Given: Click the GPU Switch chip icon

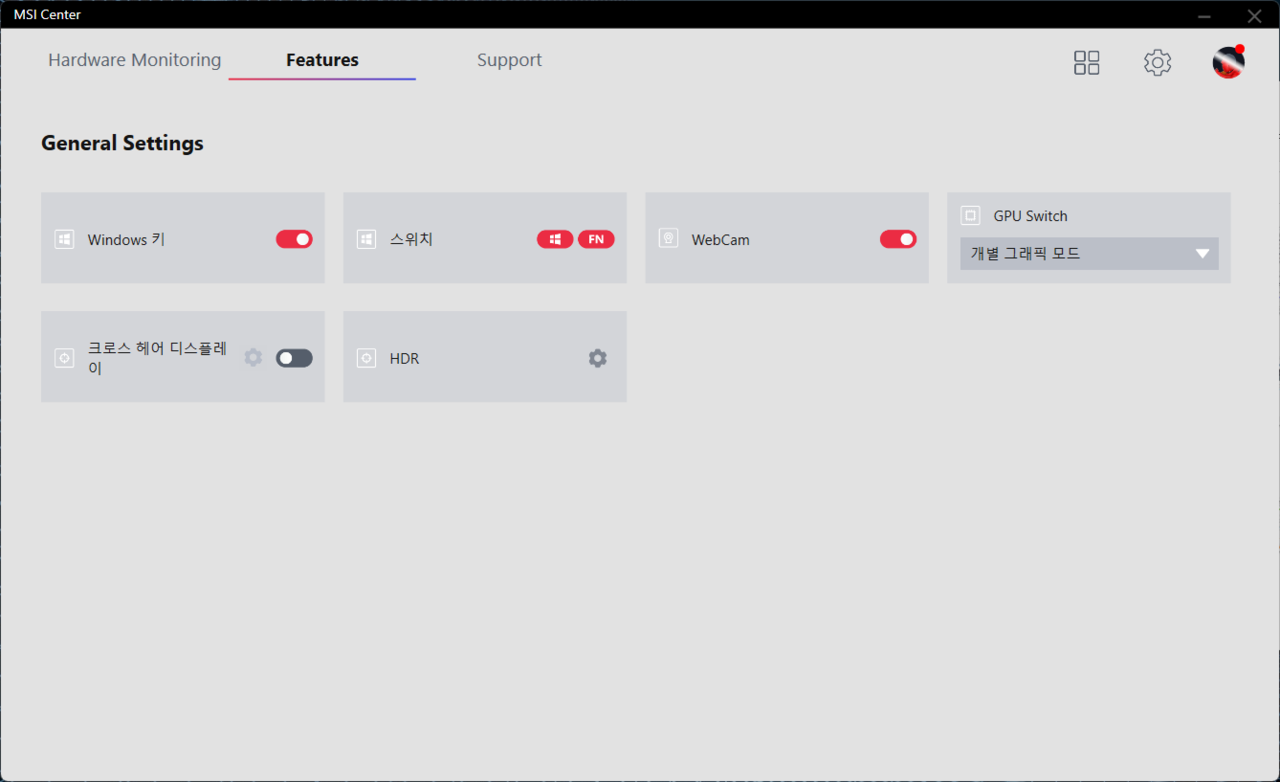Looking at the screenshot, I should coord(970,216).
